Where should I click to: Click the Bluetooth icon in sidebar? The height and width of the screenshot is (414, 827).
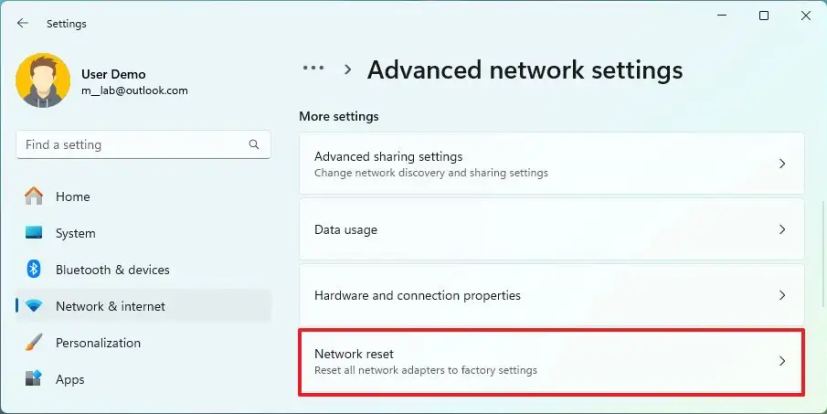34,269
